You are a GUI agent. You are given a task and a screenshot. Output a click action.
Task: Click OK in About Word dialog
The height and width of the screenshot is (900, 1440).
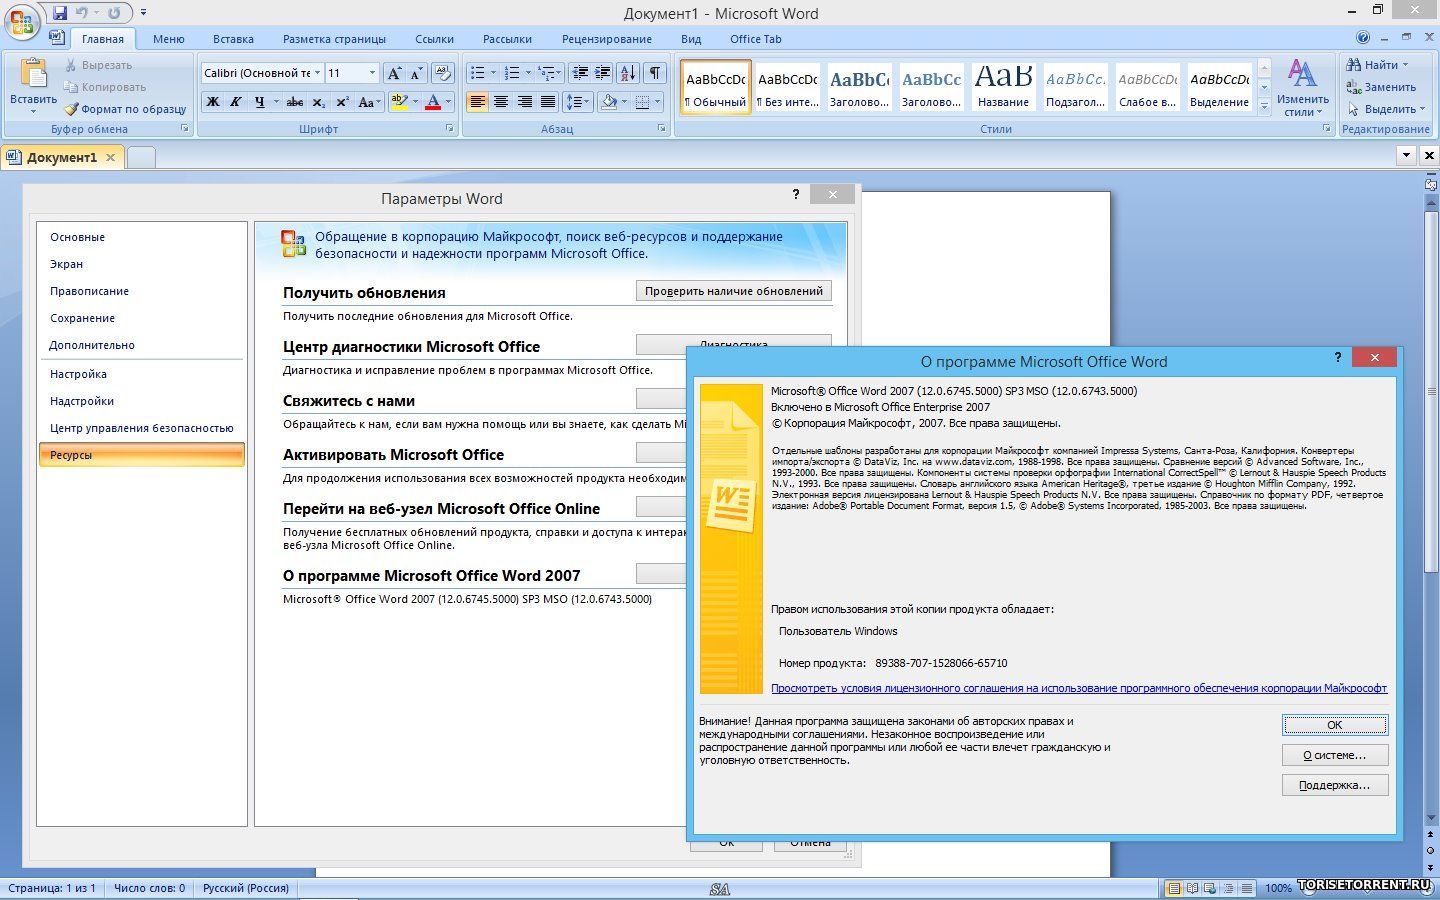click(1334, 725)
